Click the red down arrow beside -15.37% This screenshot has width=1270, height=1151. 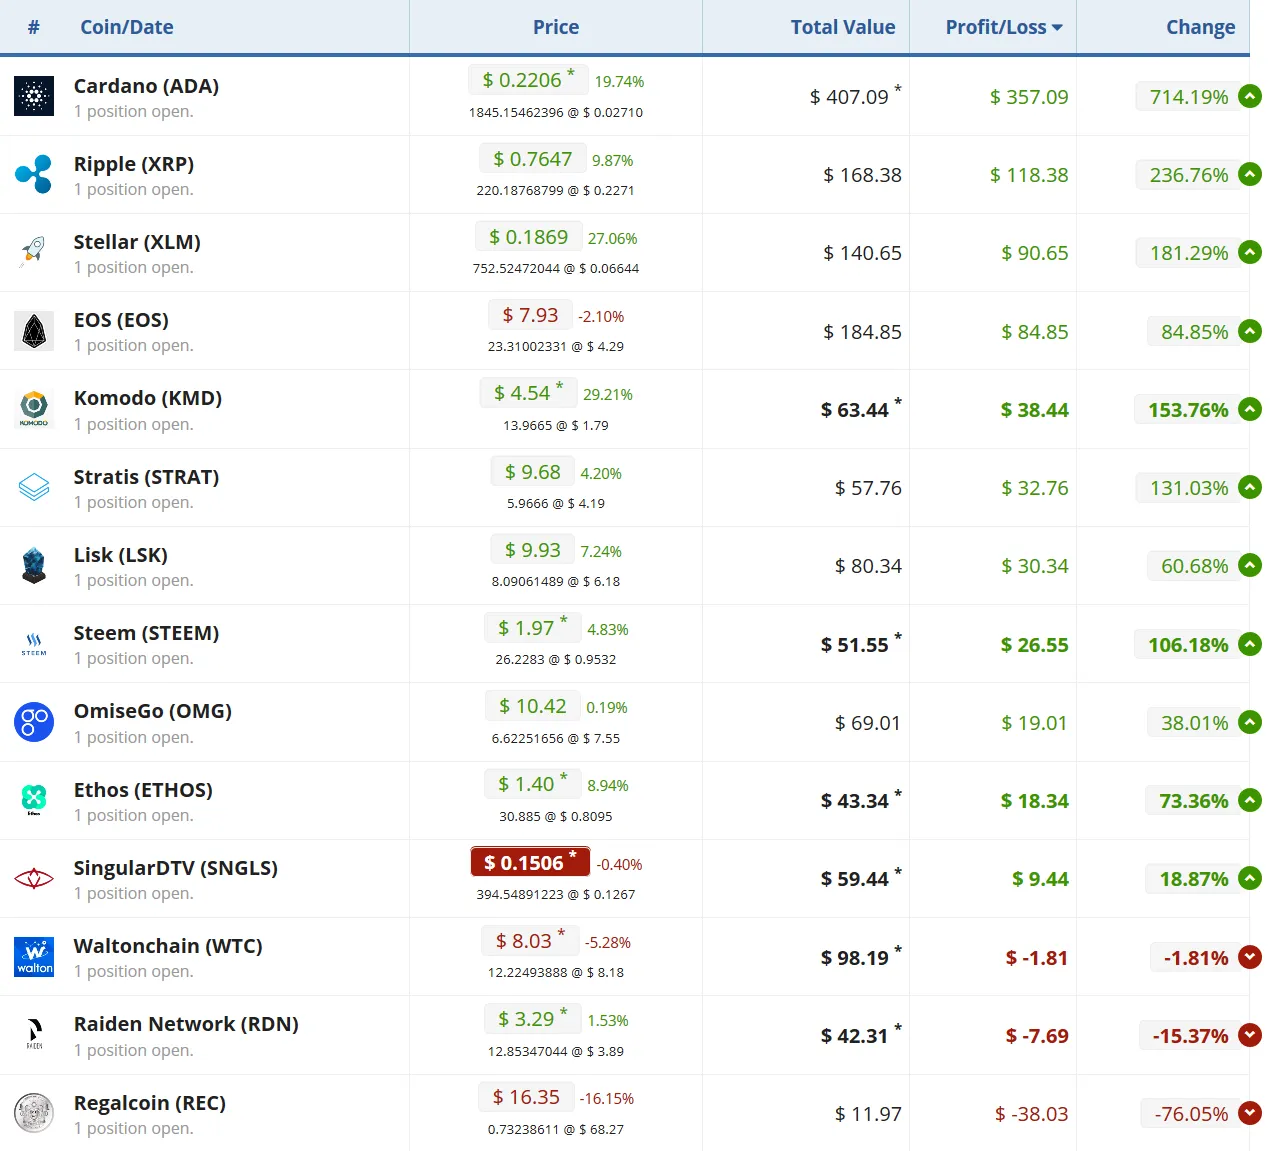tap(1250, 1035)
